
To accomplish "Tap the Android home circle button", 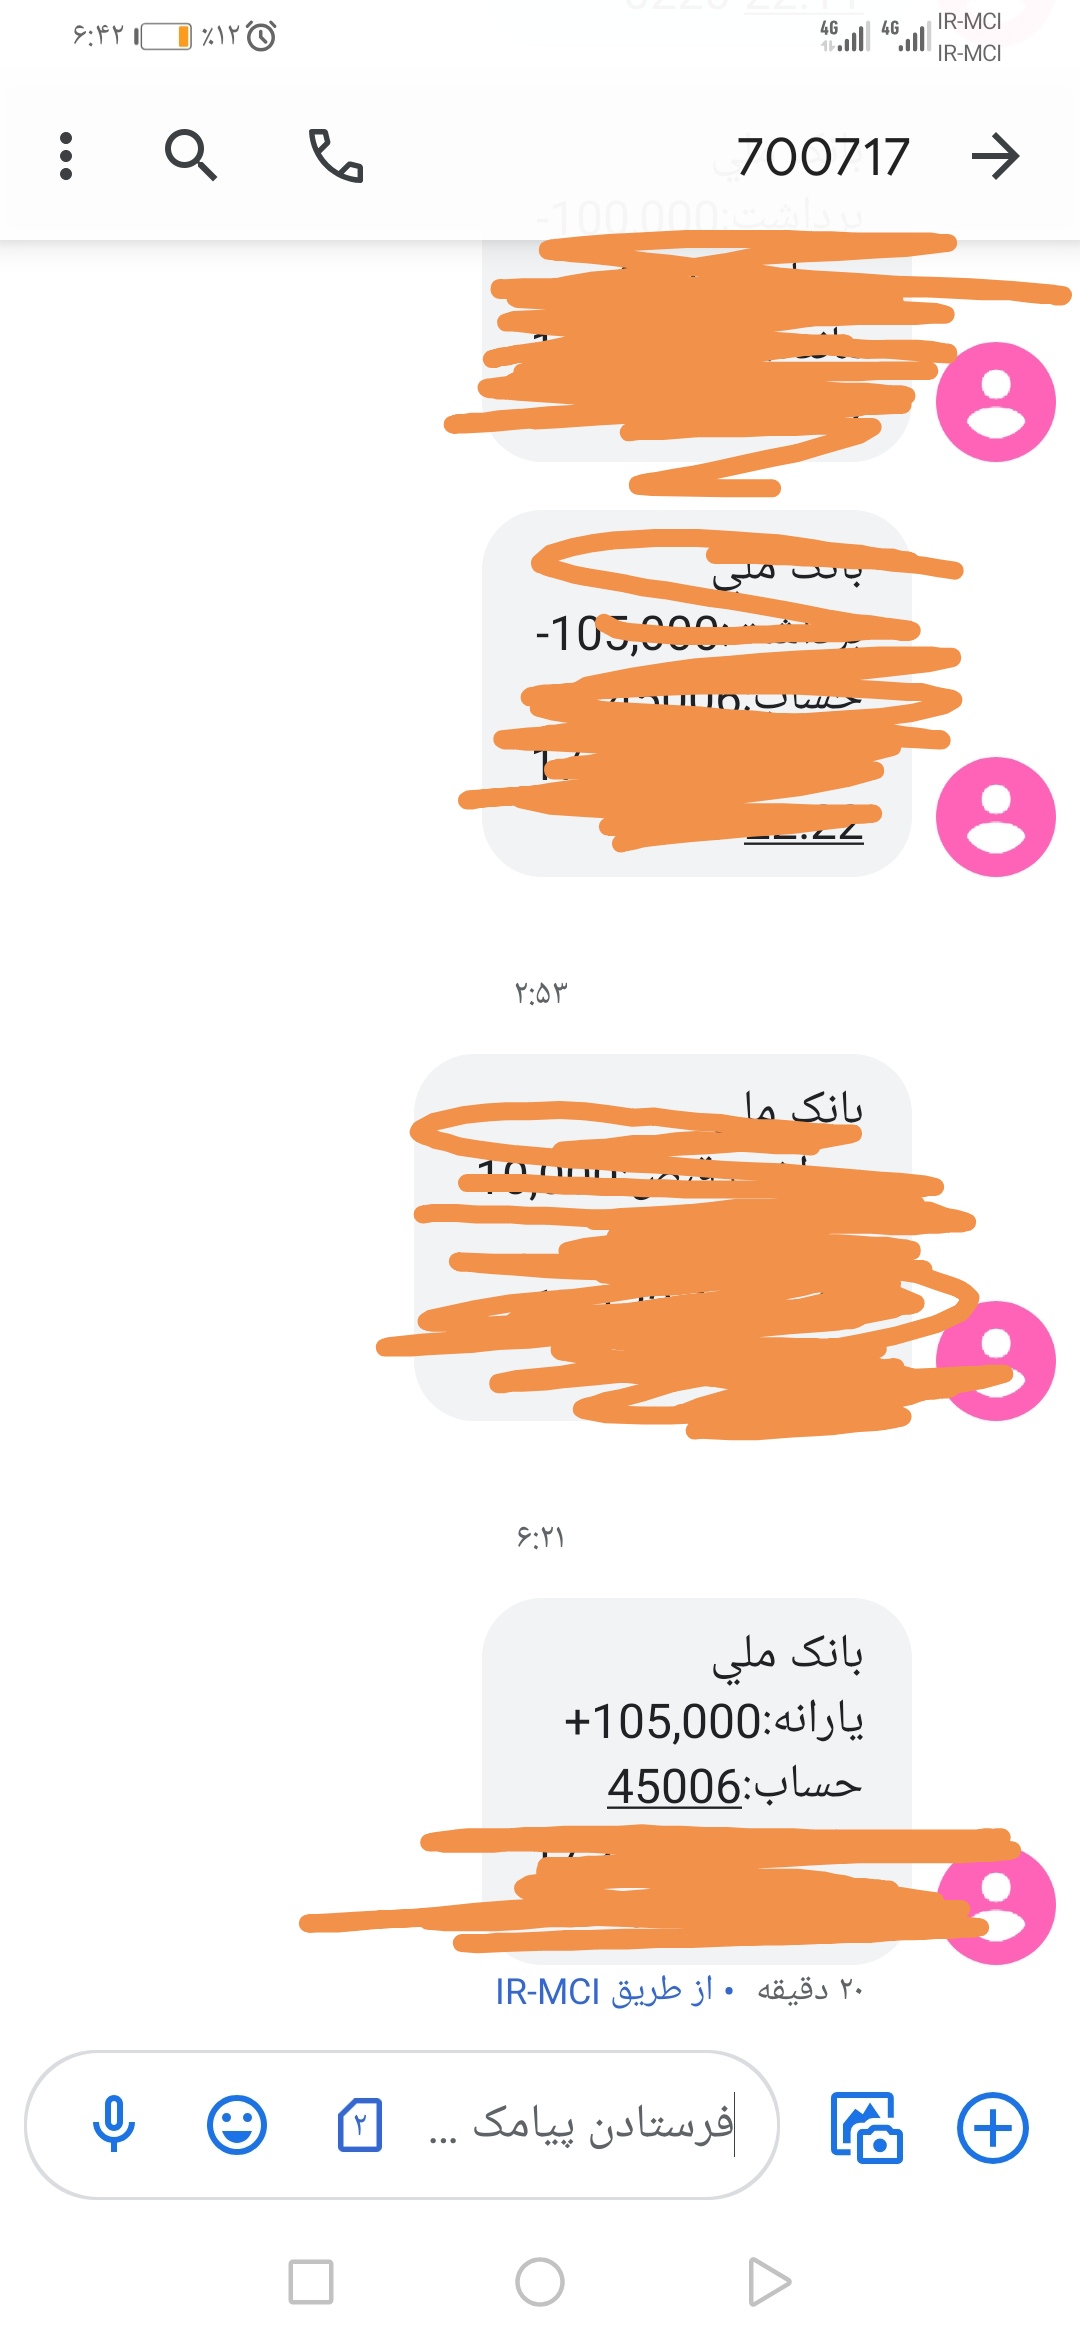I will [x=540, y=2282].
